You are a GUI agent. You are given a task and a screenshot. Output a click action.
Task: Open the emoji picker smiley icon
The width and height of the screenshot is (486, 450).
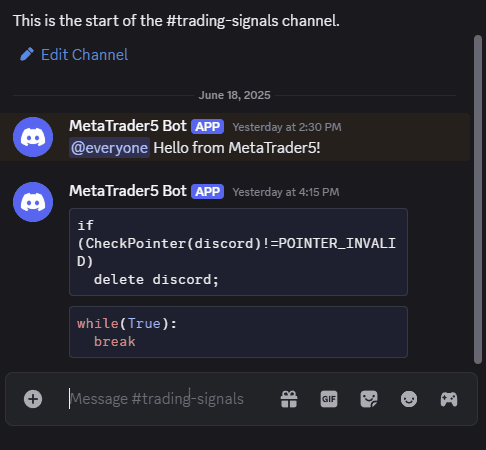point(409,399)
